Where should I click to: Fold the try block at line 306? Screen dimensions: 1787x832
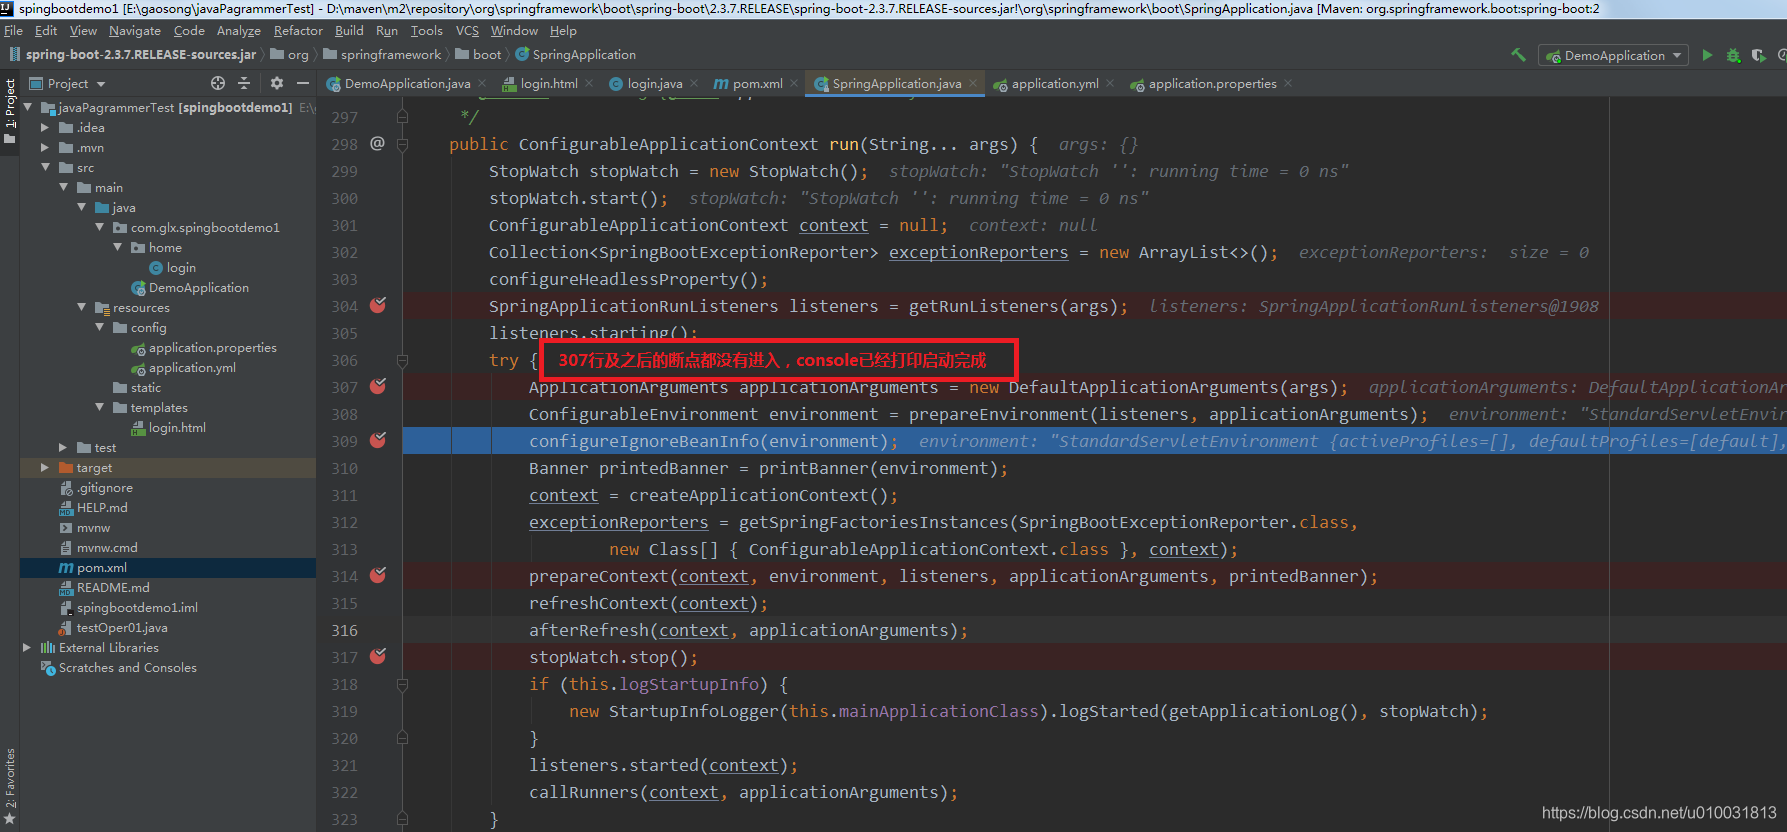click(403, 360)
